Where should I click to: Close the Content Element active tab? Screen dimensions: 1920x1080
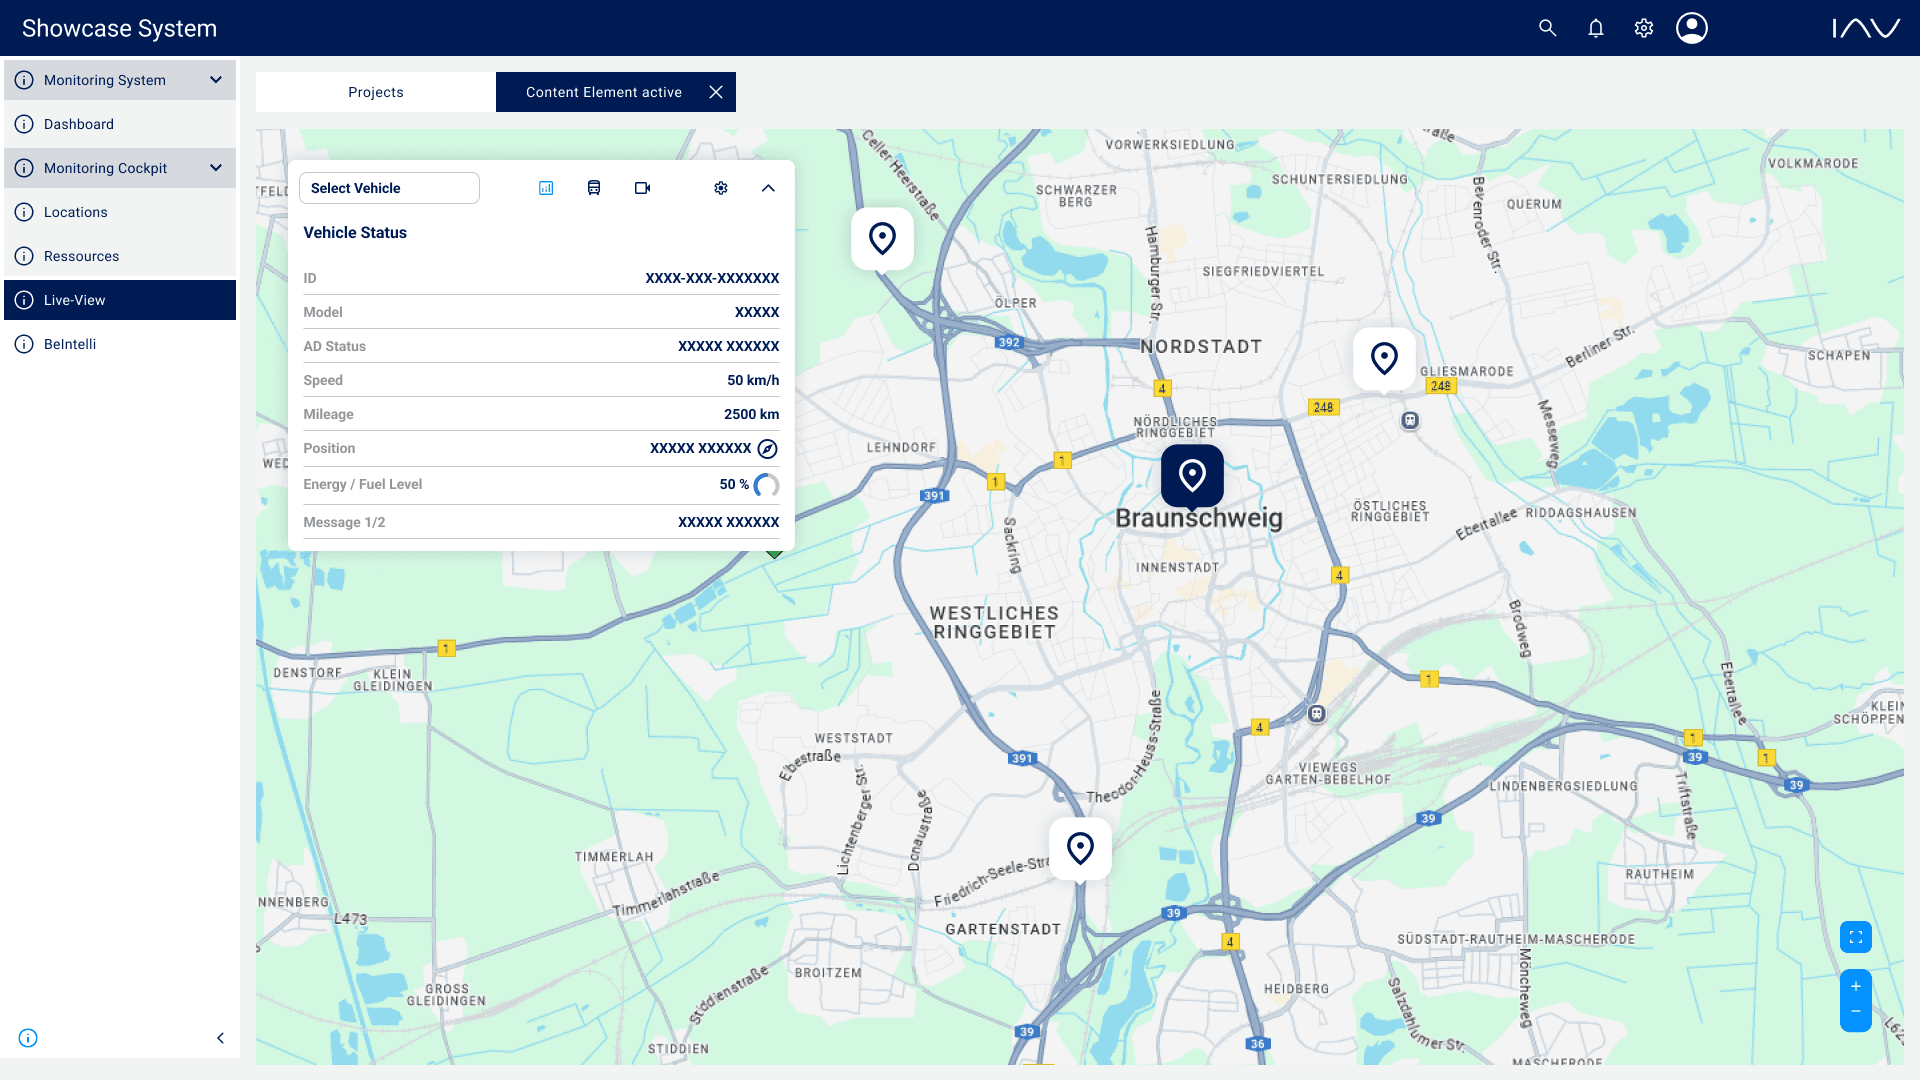coord(716,92)
